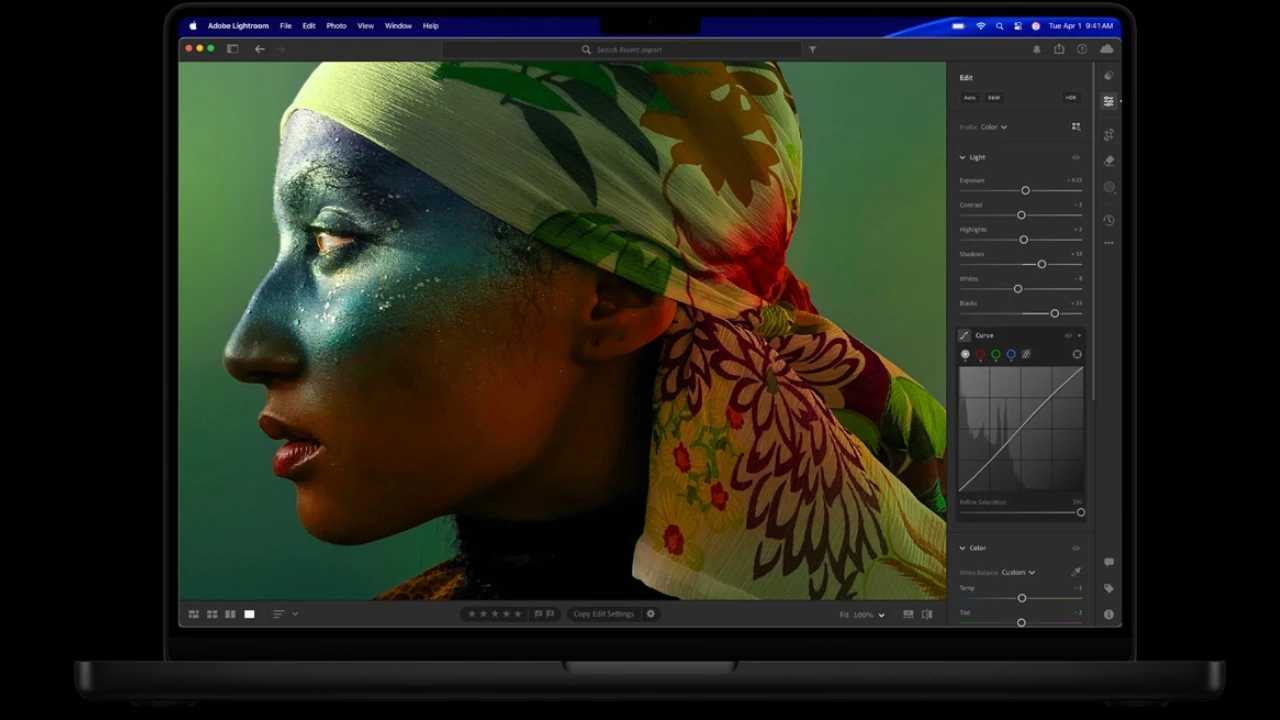Open the comments panel icon
The image size is (1280, 720).
pos(1108,563)
